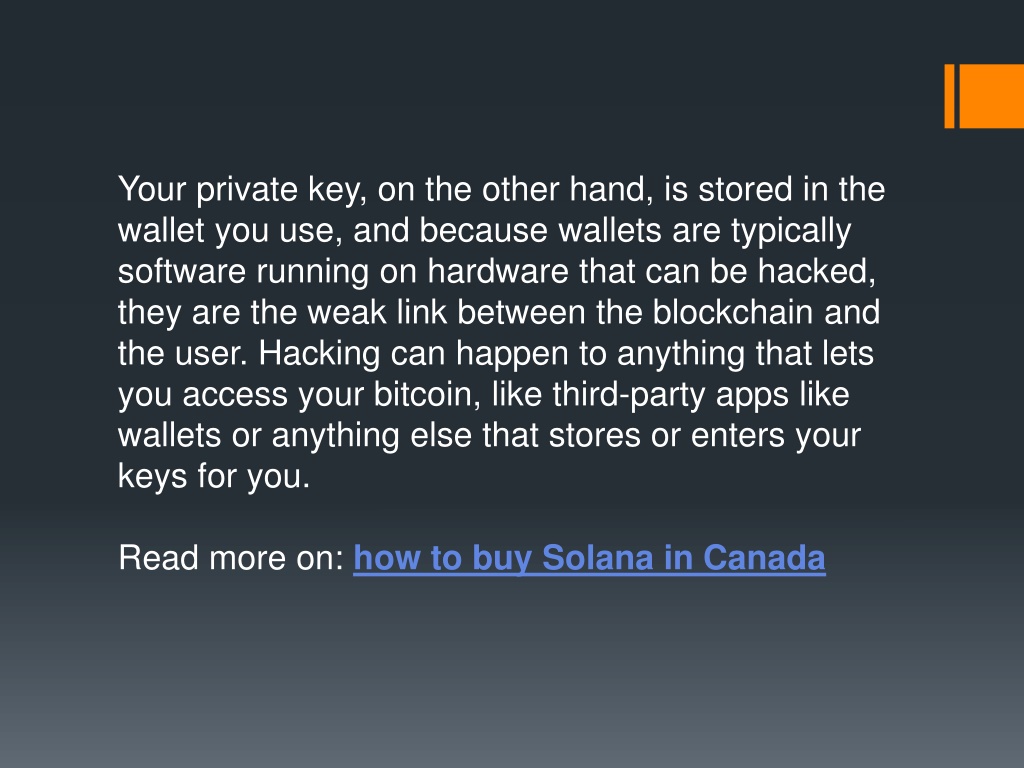1024x768 pixels.
Task: Click the word 'hacked,' in the paragraph
Action: 817,271
